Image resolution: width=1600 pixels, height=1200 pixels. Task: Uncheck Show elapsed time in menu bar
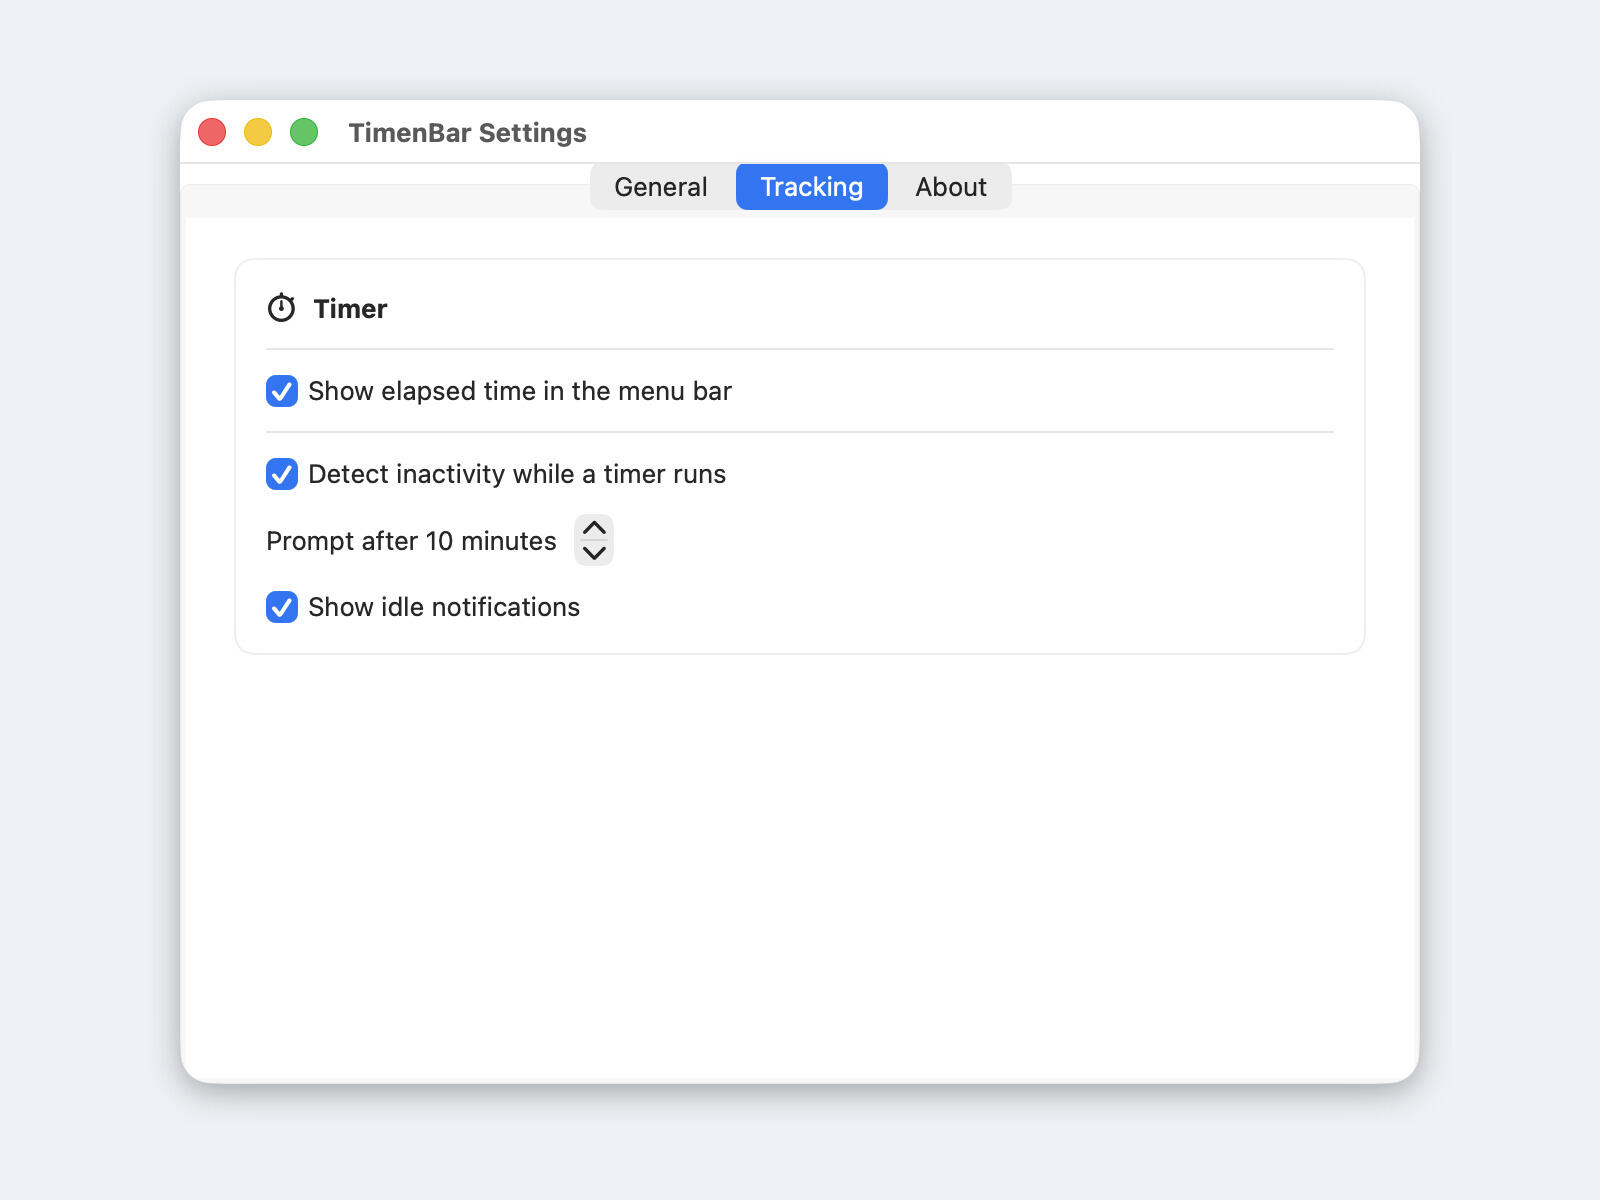[x=282, y=391]
